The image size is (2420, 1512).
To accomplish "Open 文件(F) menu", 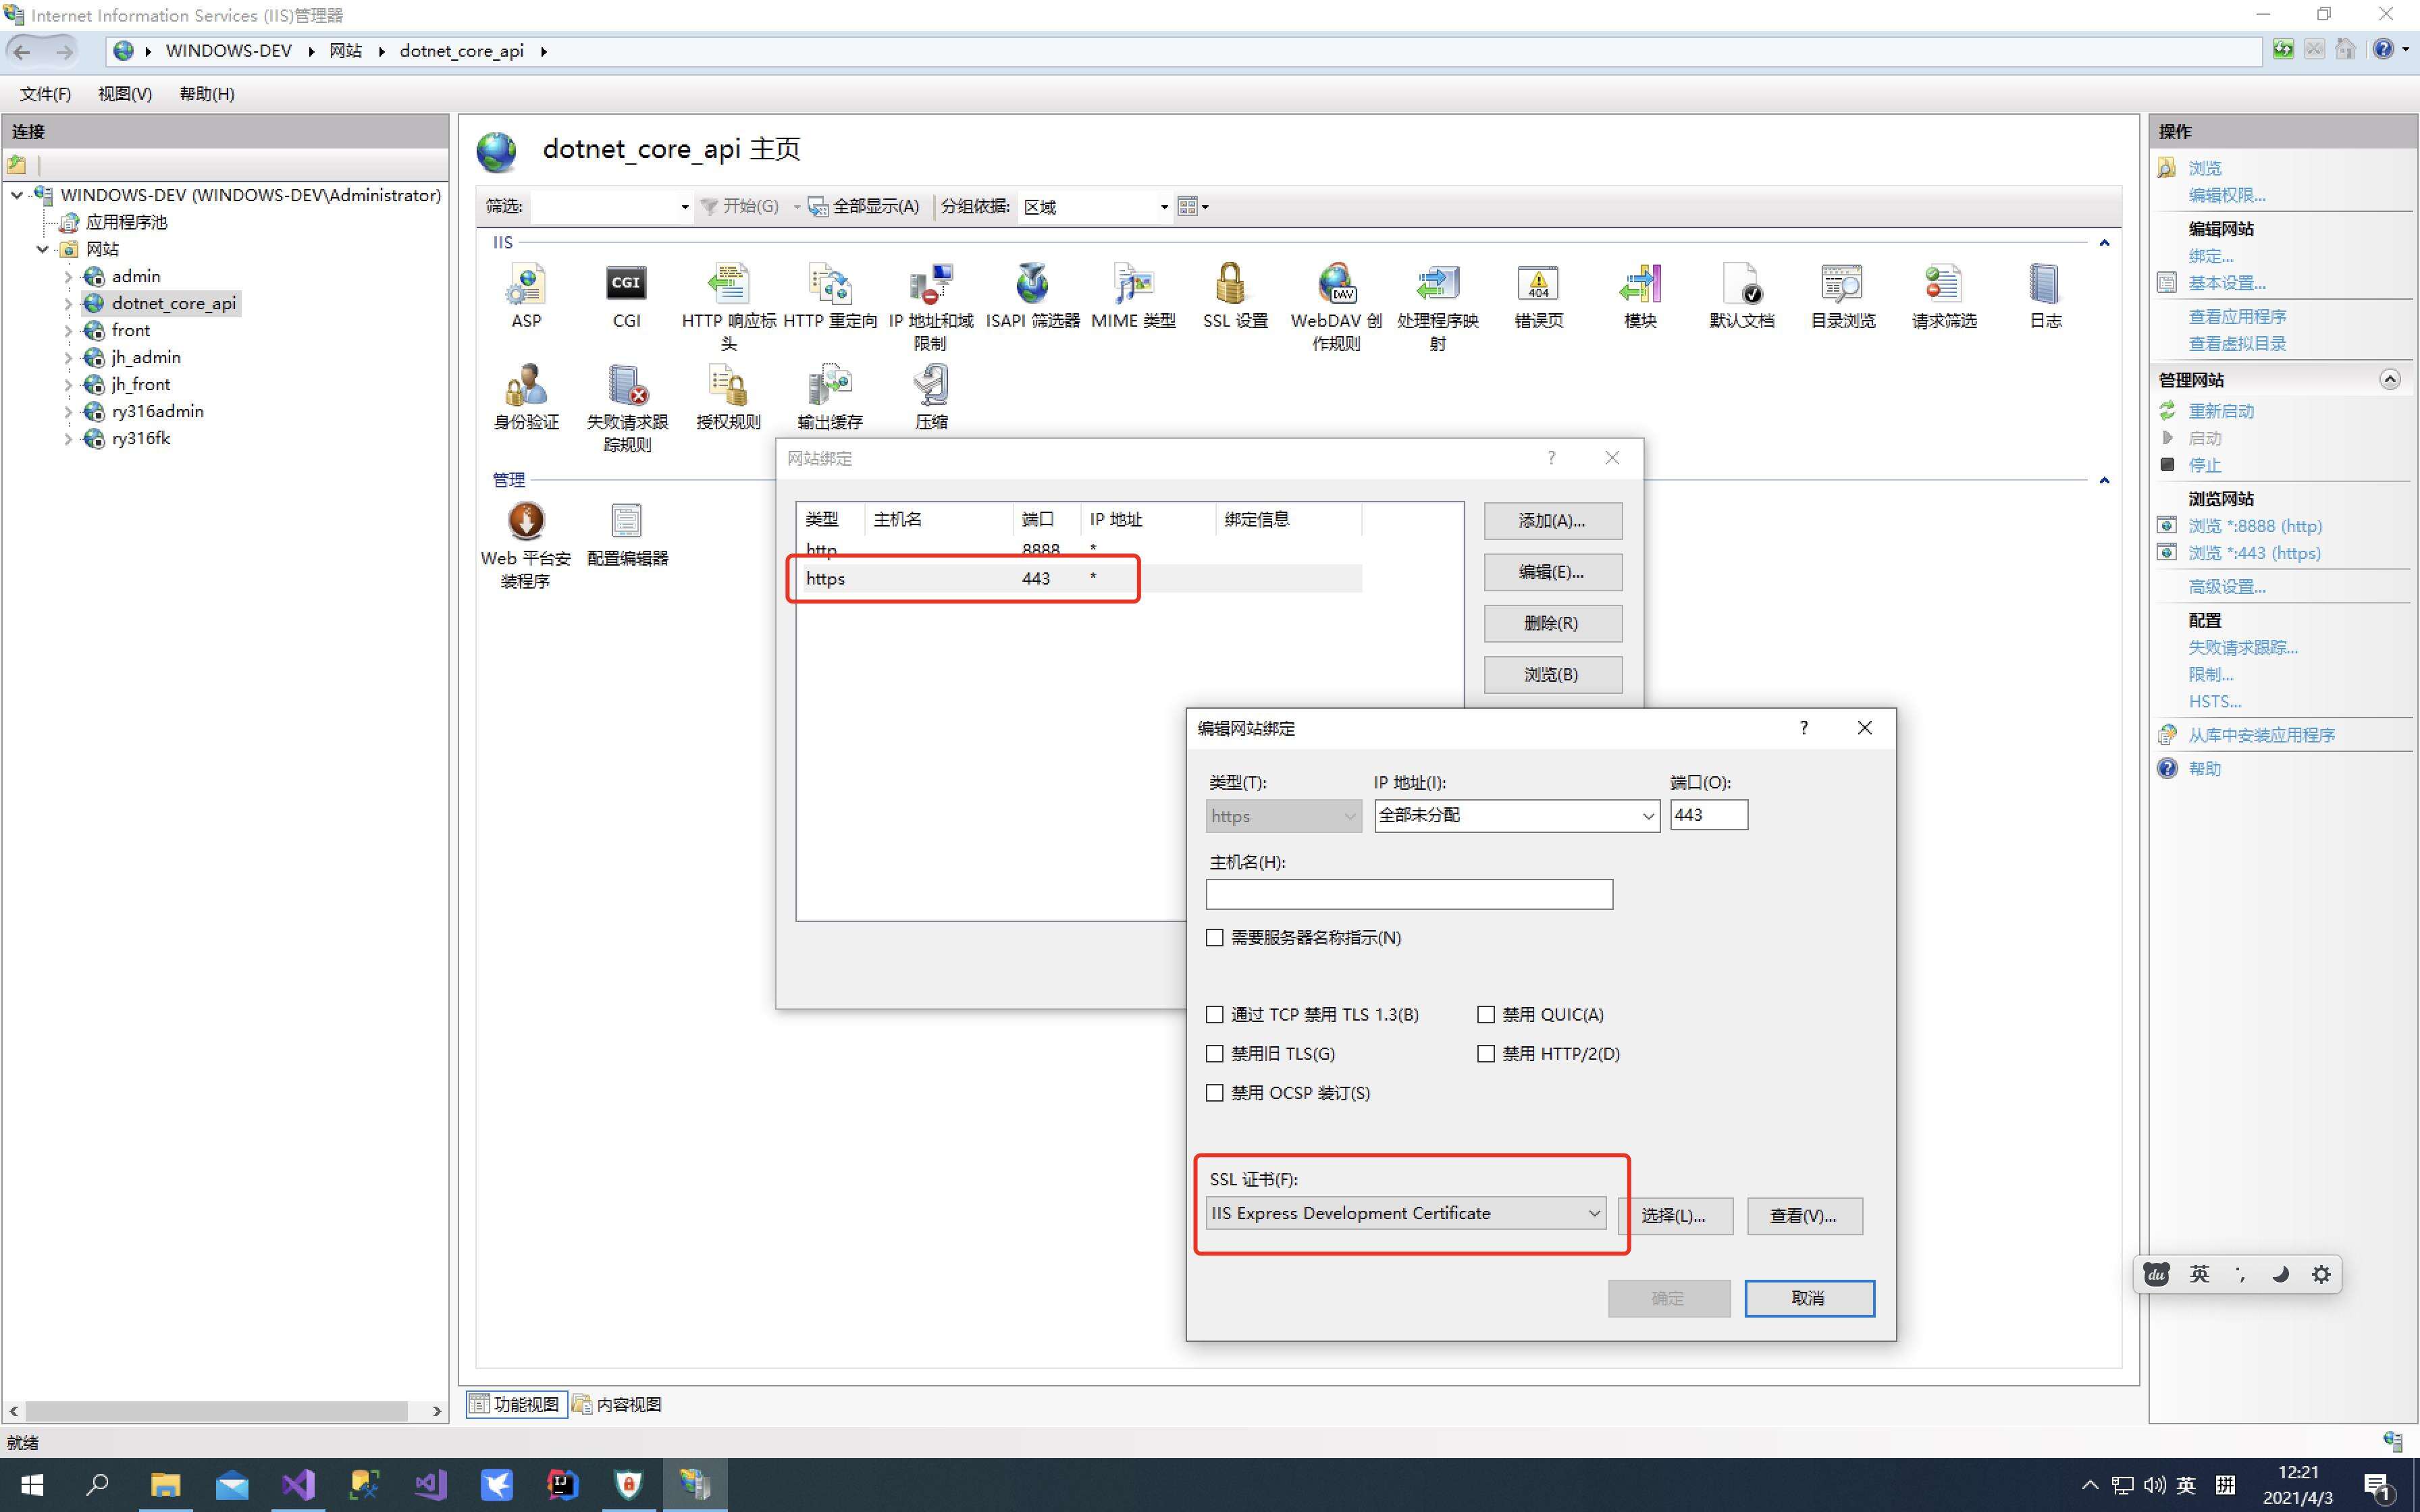I will [x=45, y=94].
